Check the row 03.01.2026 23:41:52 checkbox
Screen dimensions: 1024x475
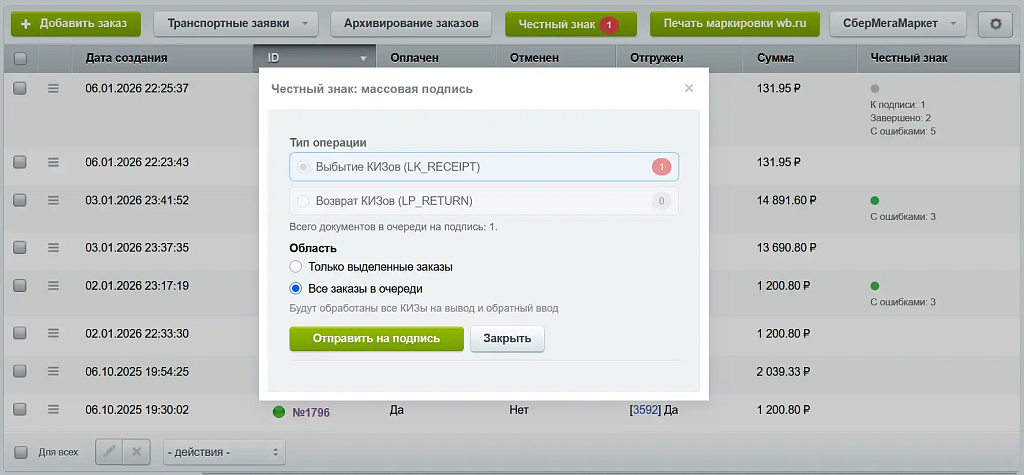[x=20, y=201]
